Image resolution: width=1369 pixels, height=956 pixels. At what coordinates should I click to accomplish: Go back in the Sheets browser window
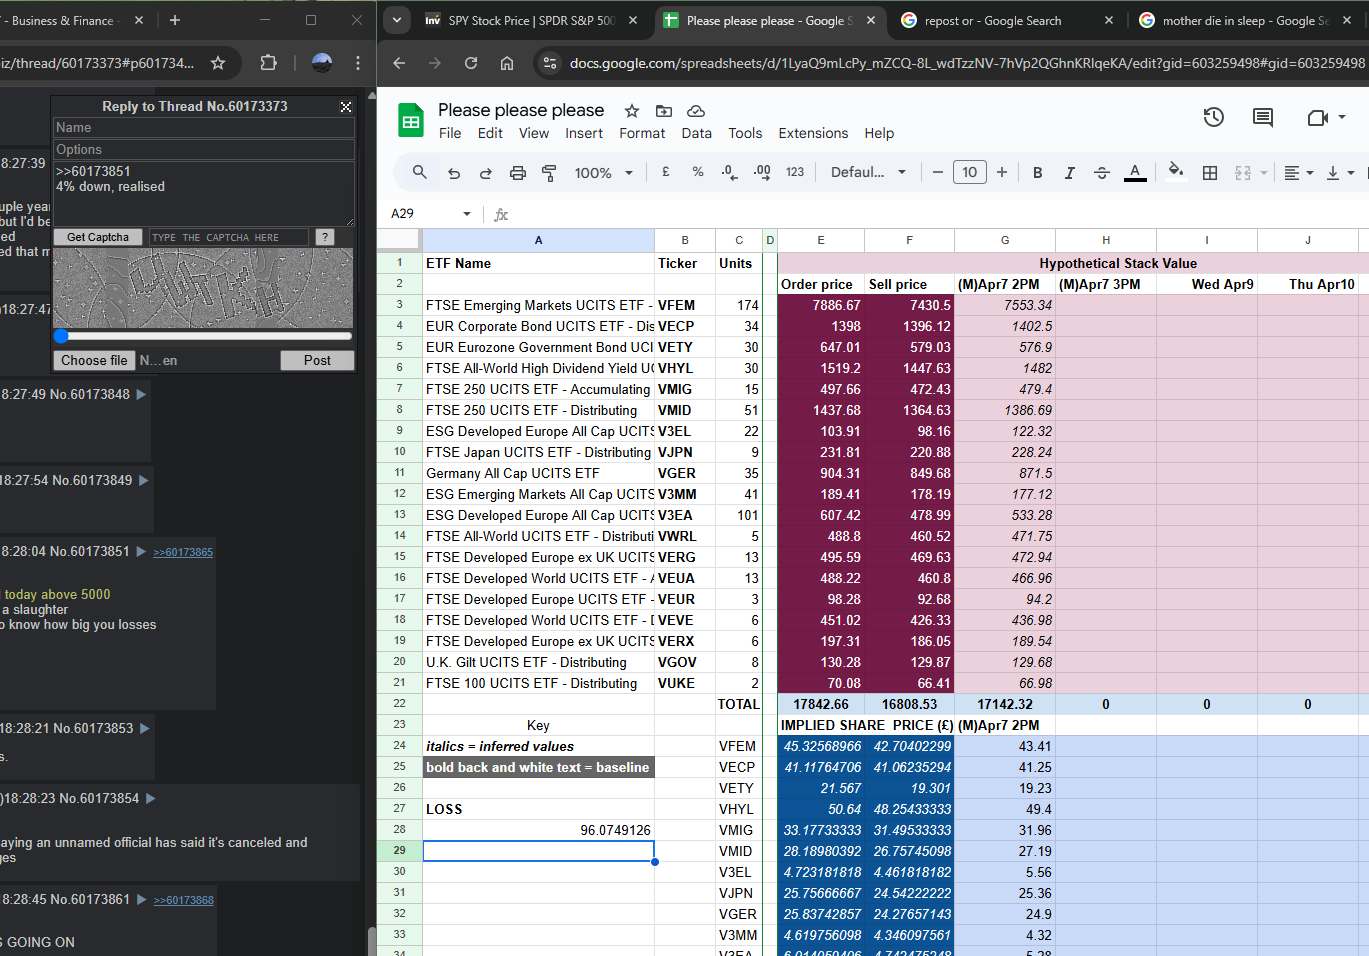tap(399, 63)
